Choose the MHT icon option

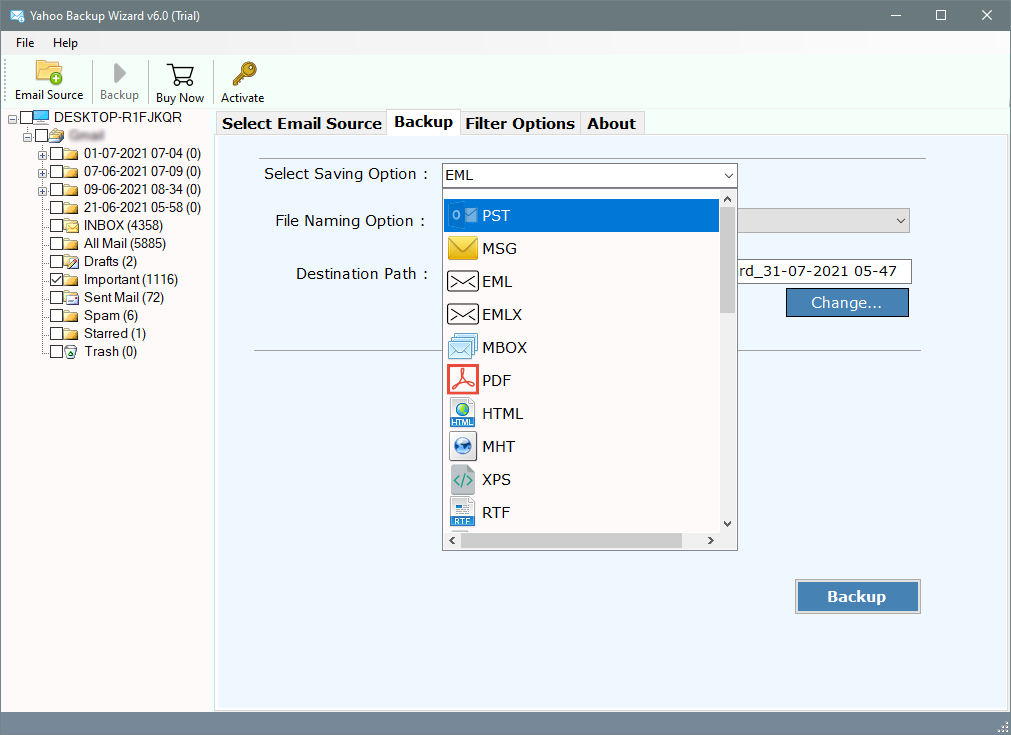click(x=462, y=446)
